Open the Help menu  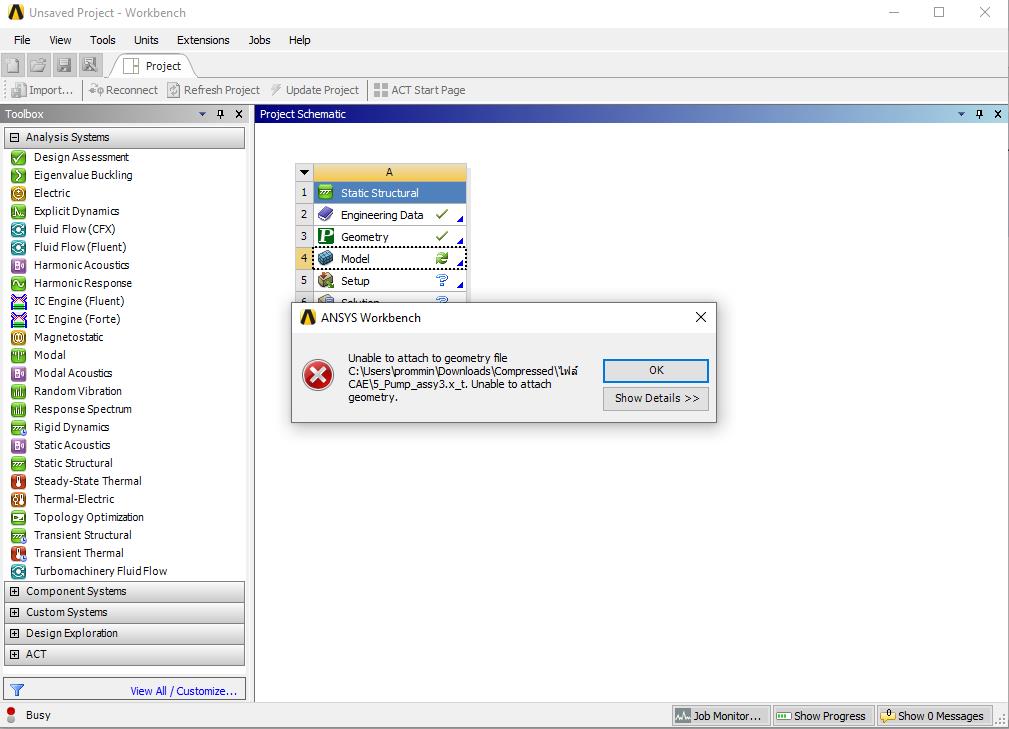click(x=299, y=40)
